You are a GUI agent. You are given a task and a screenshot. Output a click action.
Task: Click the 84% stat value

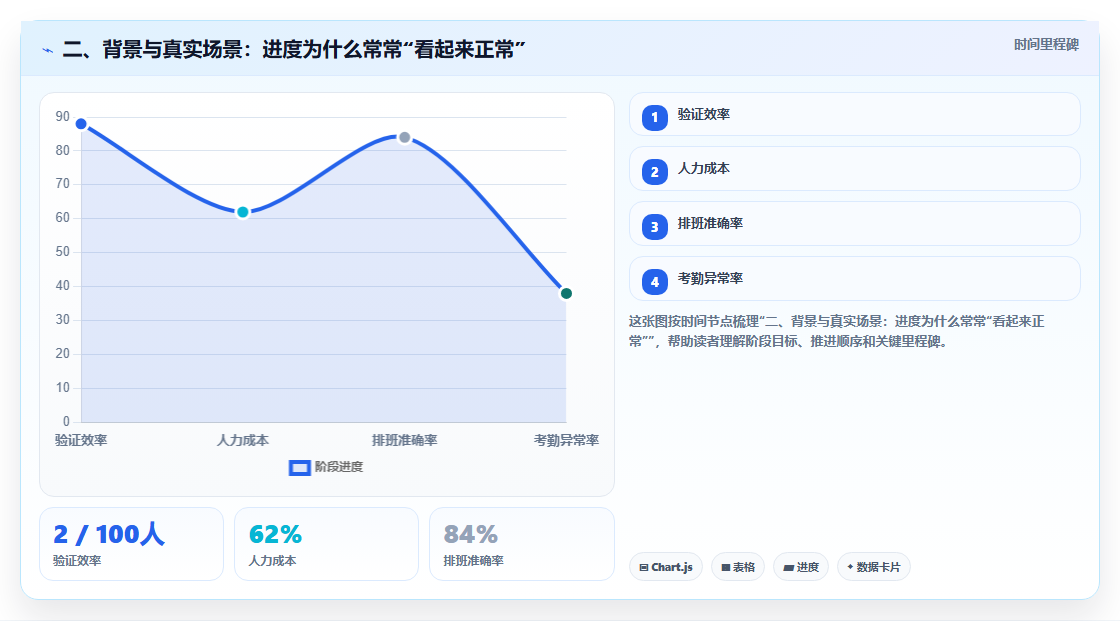[x=471, y=534]
